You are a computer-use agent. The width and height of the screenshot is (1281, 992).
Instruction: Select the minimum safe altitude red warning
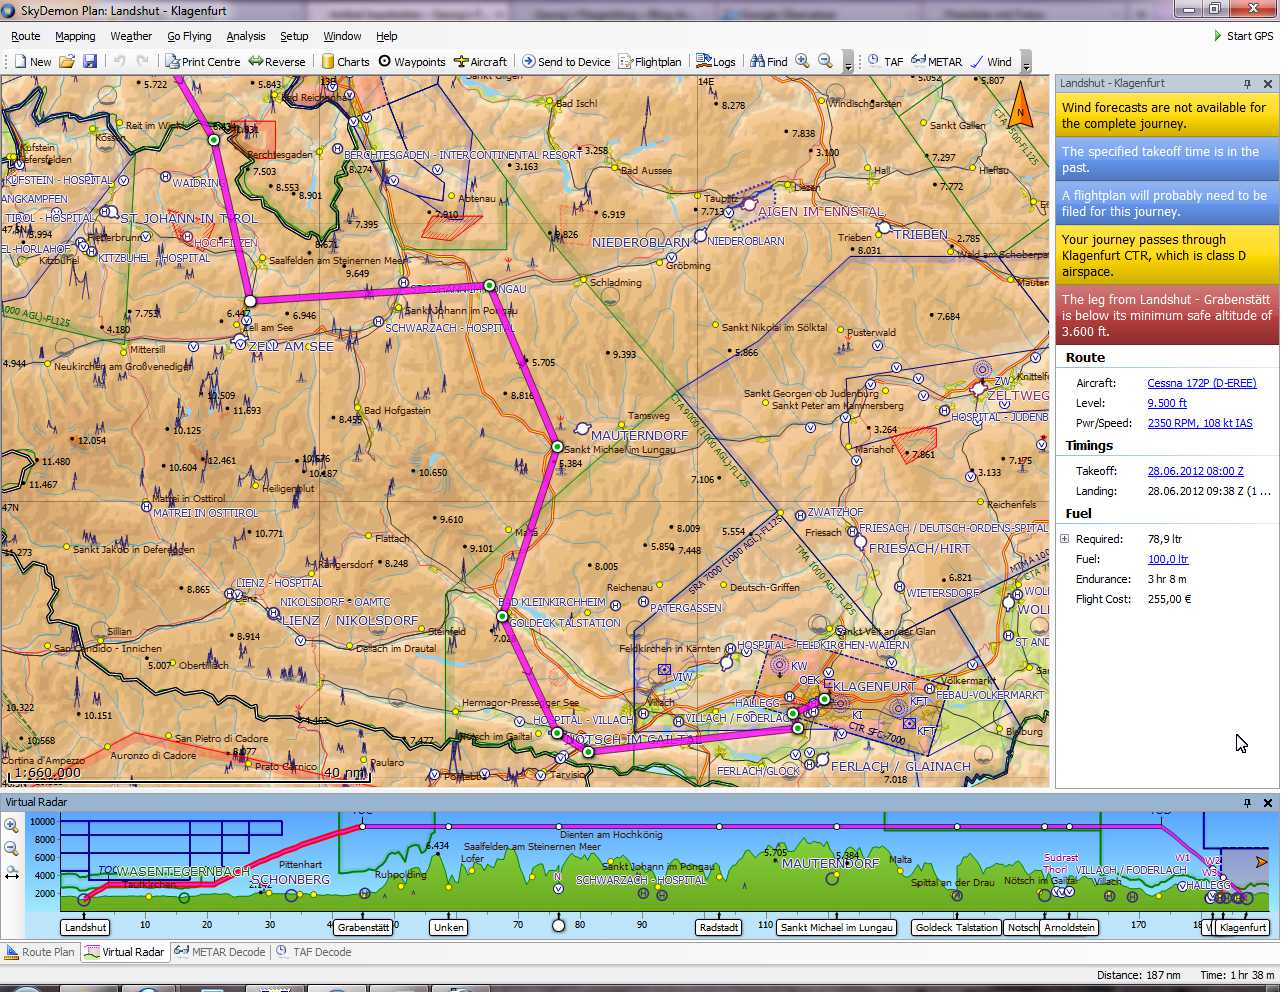(x=1167, y=316)
